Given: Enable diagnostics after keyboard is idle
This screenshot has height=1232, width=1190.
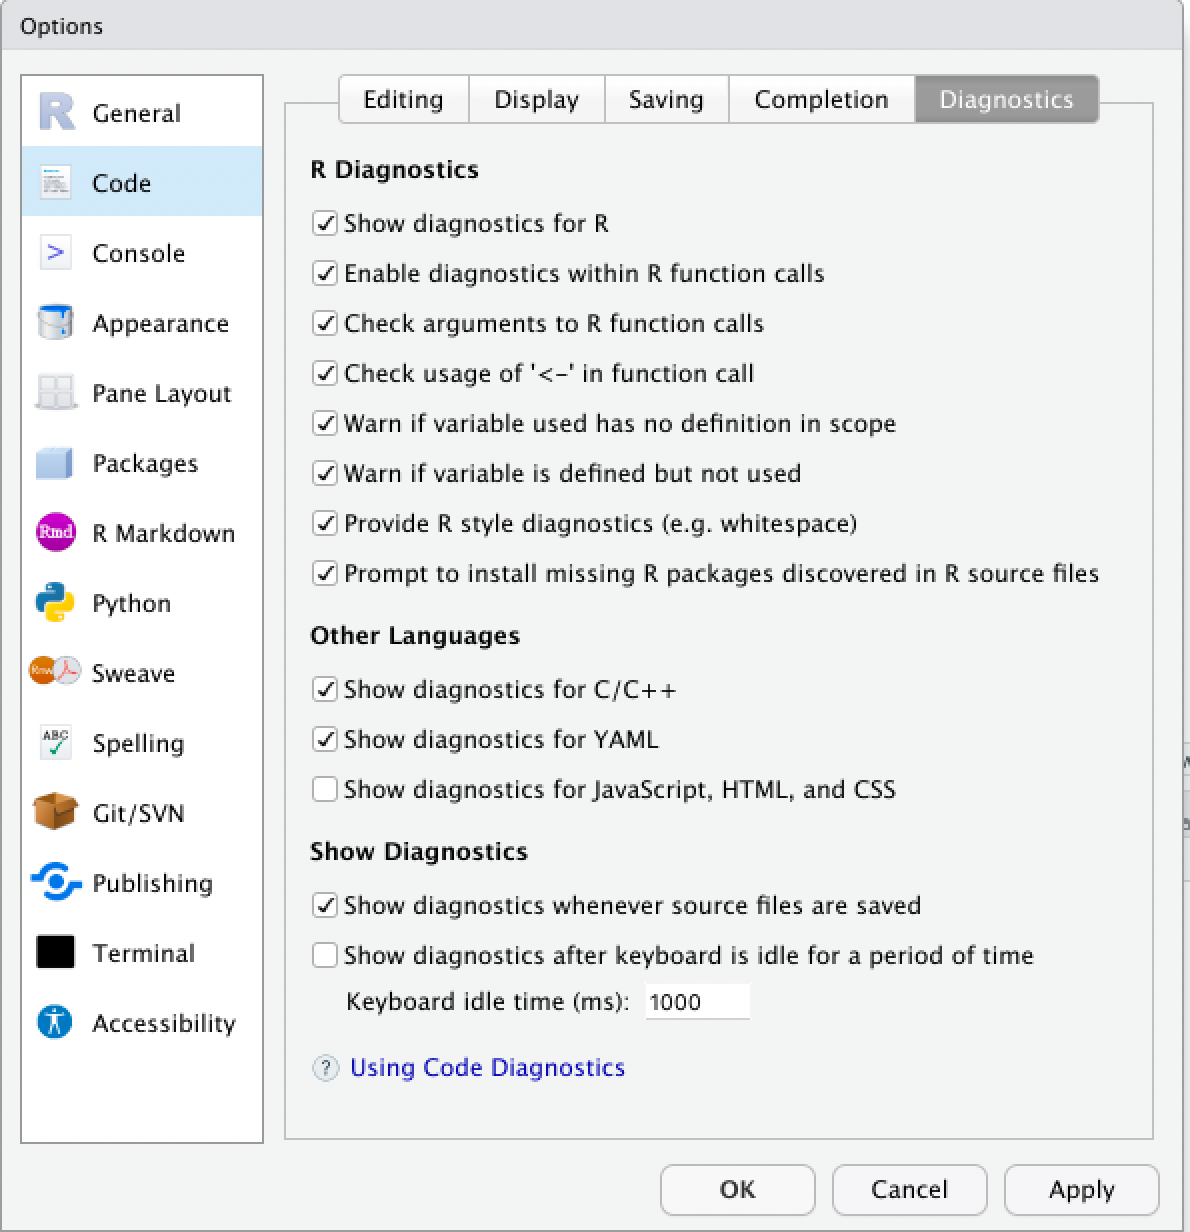Looking at the screenshot, I should pos(325,955).
